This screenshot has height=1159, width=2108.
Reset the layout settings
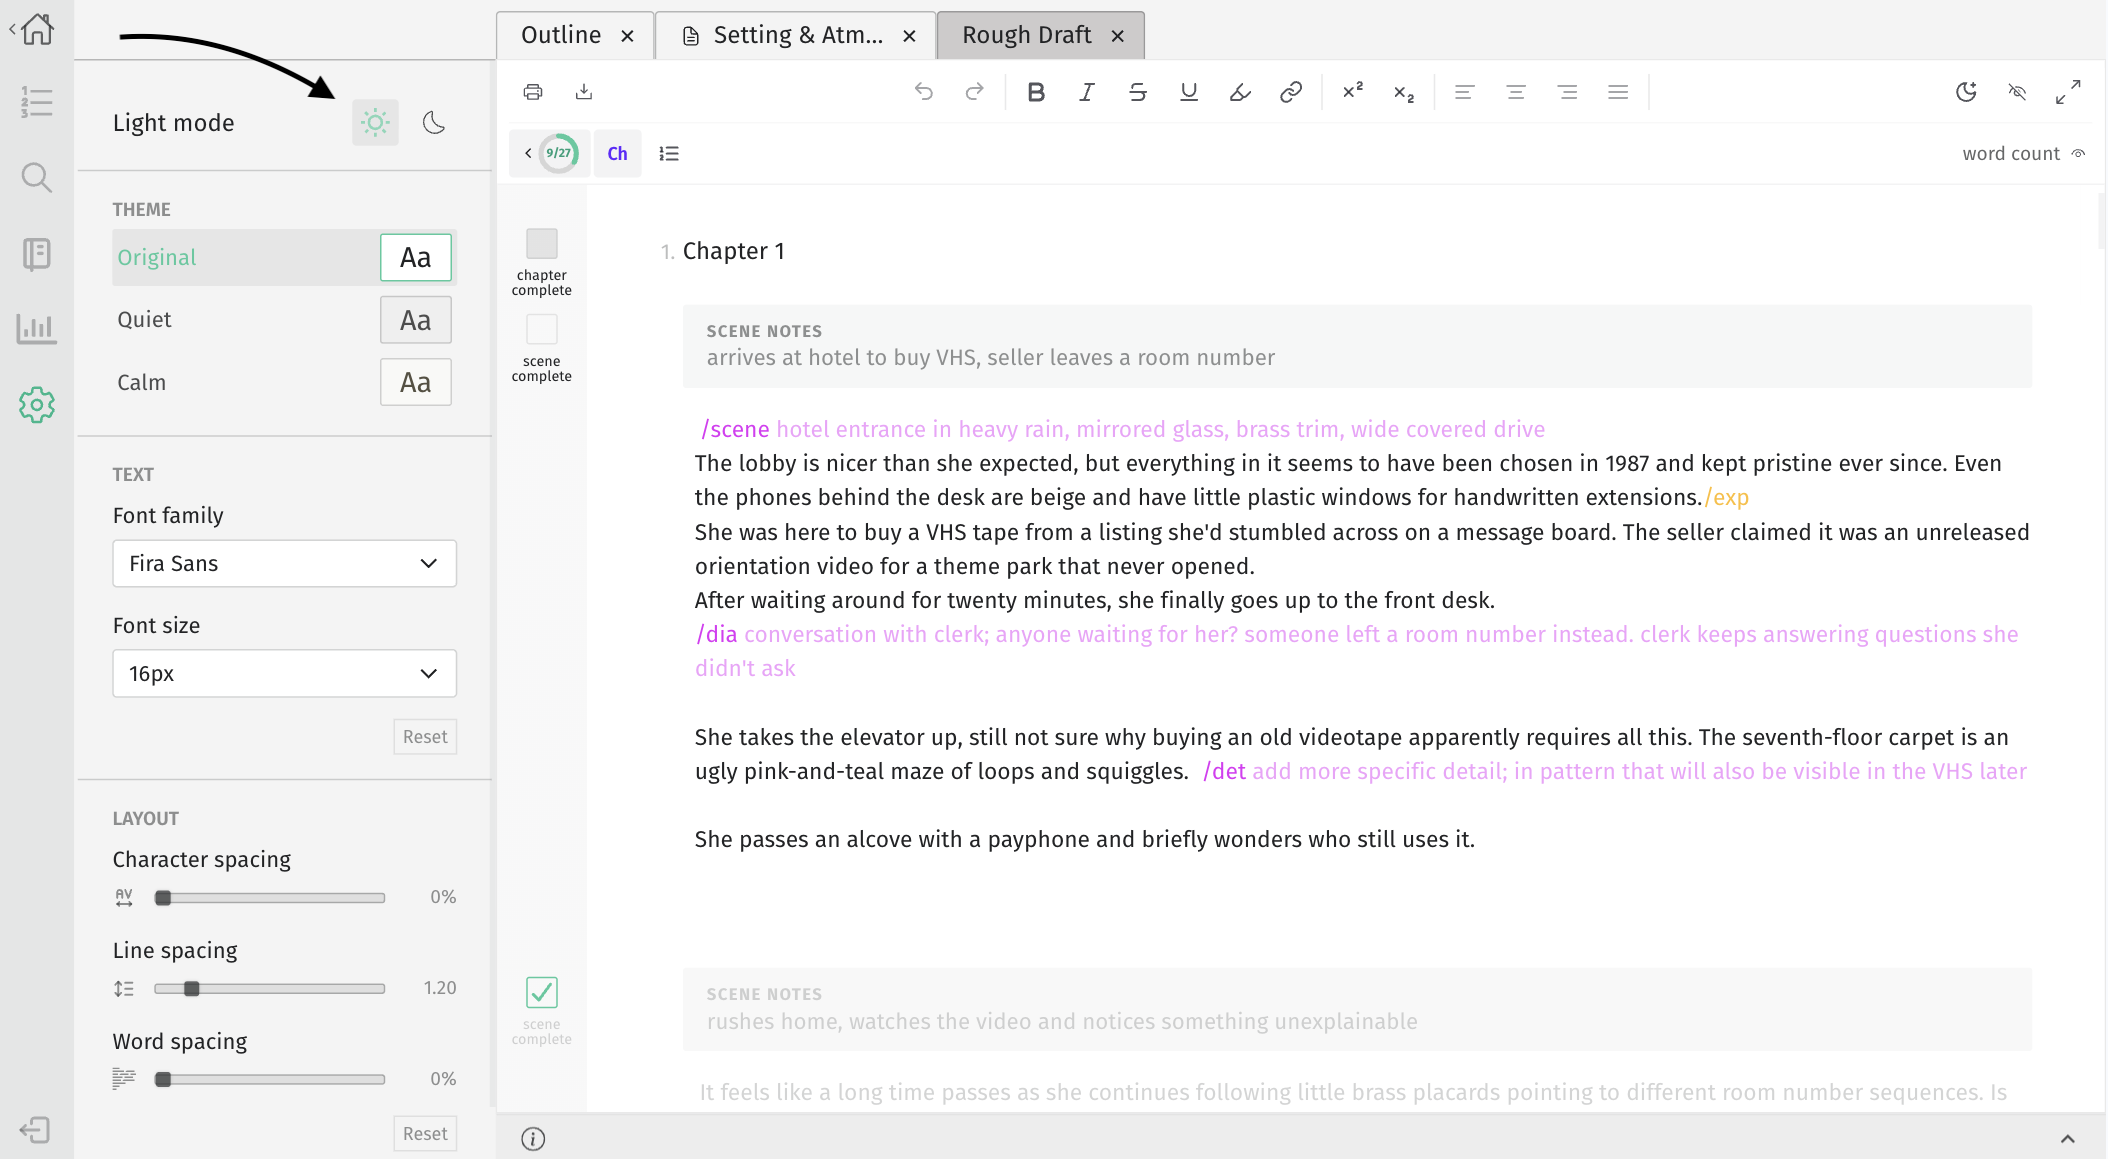pyautogui.click(x=425, y=1134)
